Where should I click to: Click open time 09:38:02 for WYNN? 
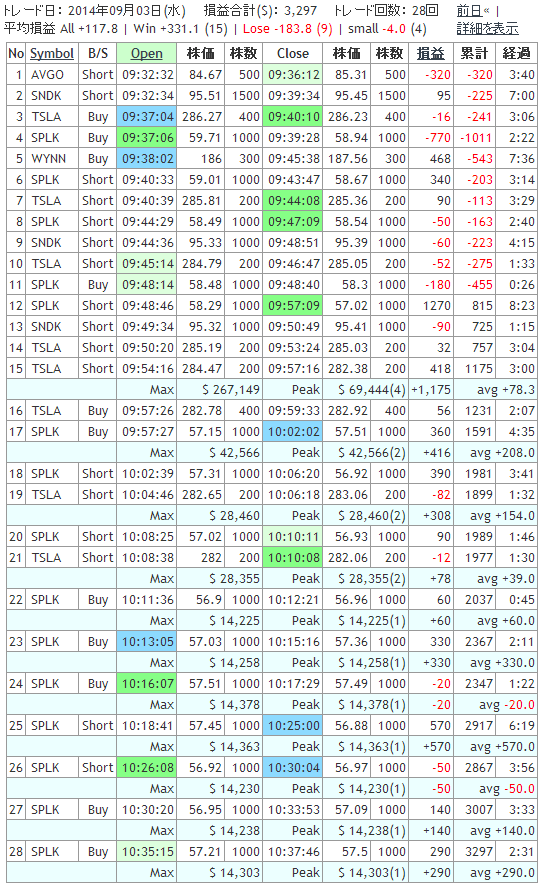point(146,158)
